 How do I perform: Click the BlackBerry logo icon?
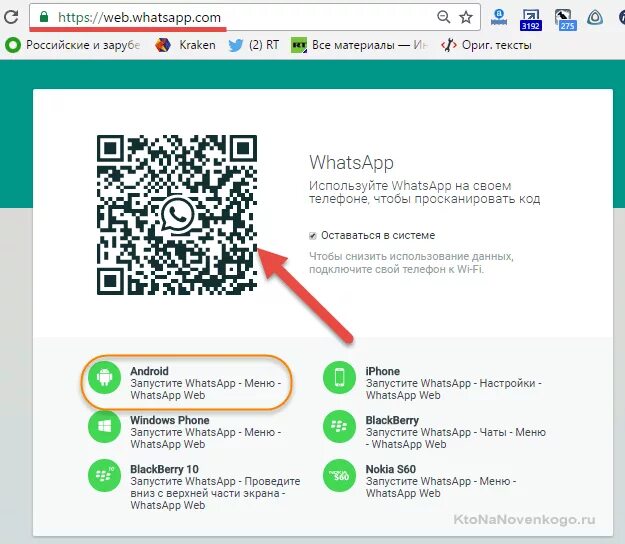pos(339,426)
